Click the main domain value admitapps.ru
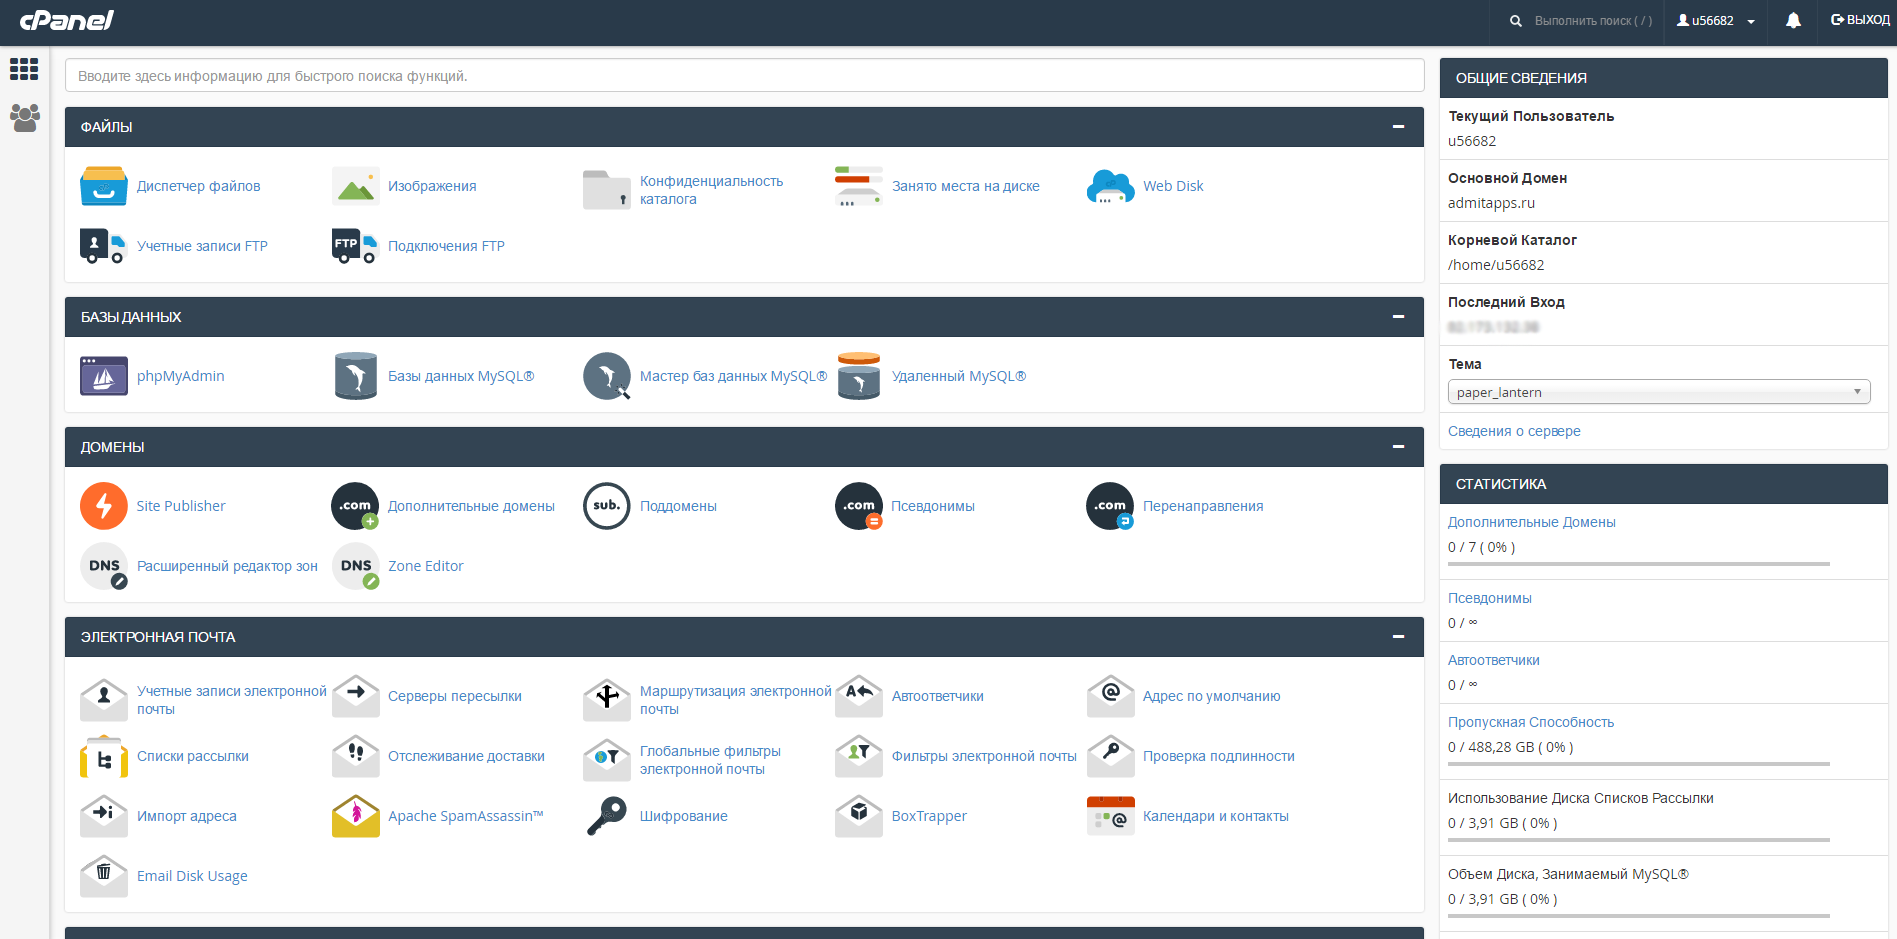 [1491, 203]
